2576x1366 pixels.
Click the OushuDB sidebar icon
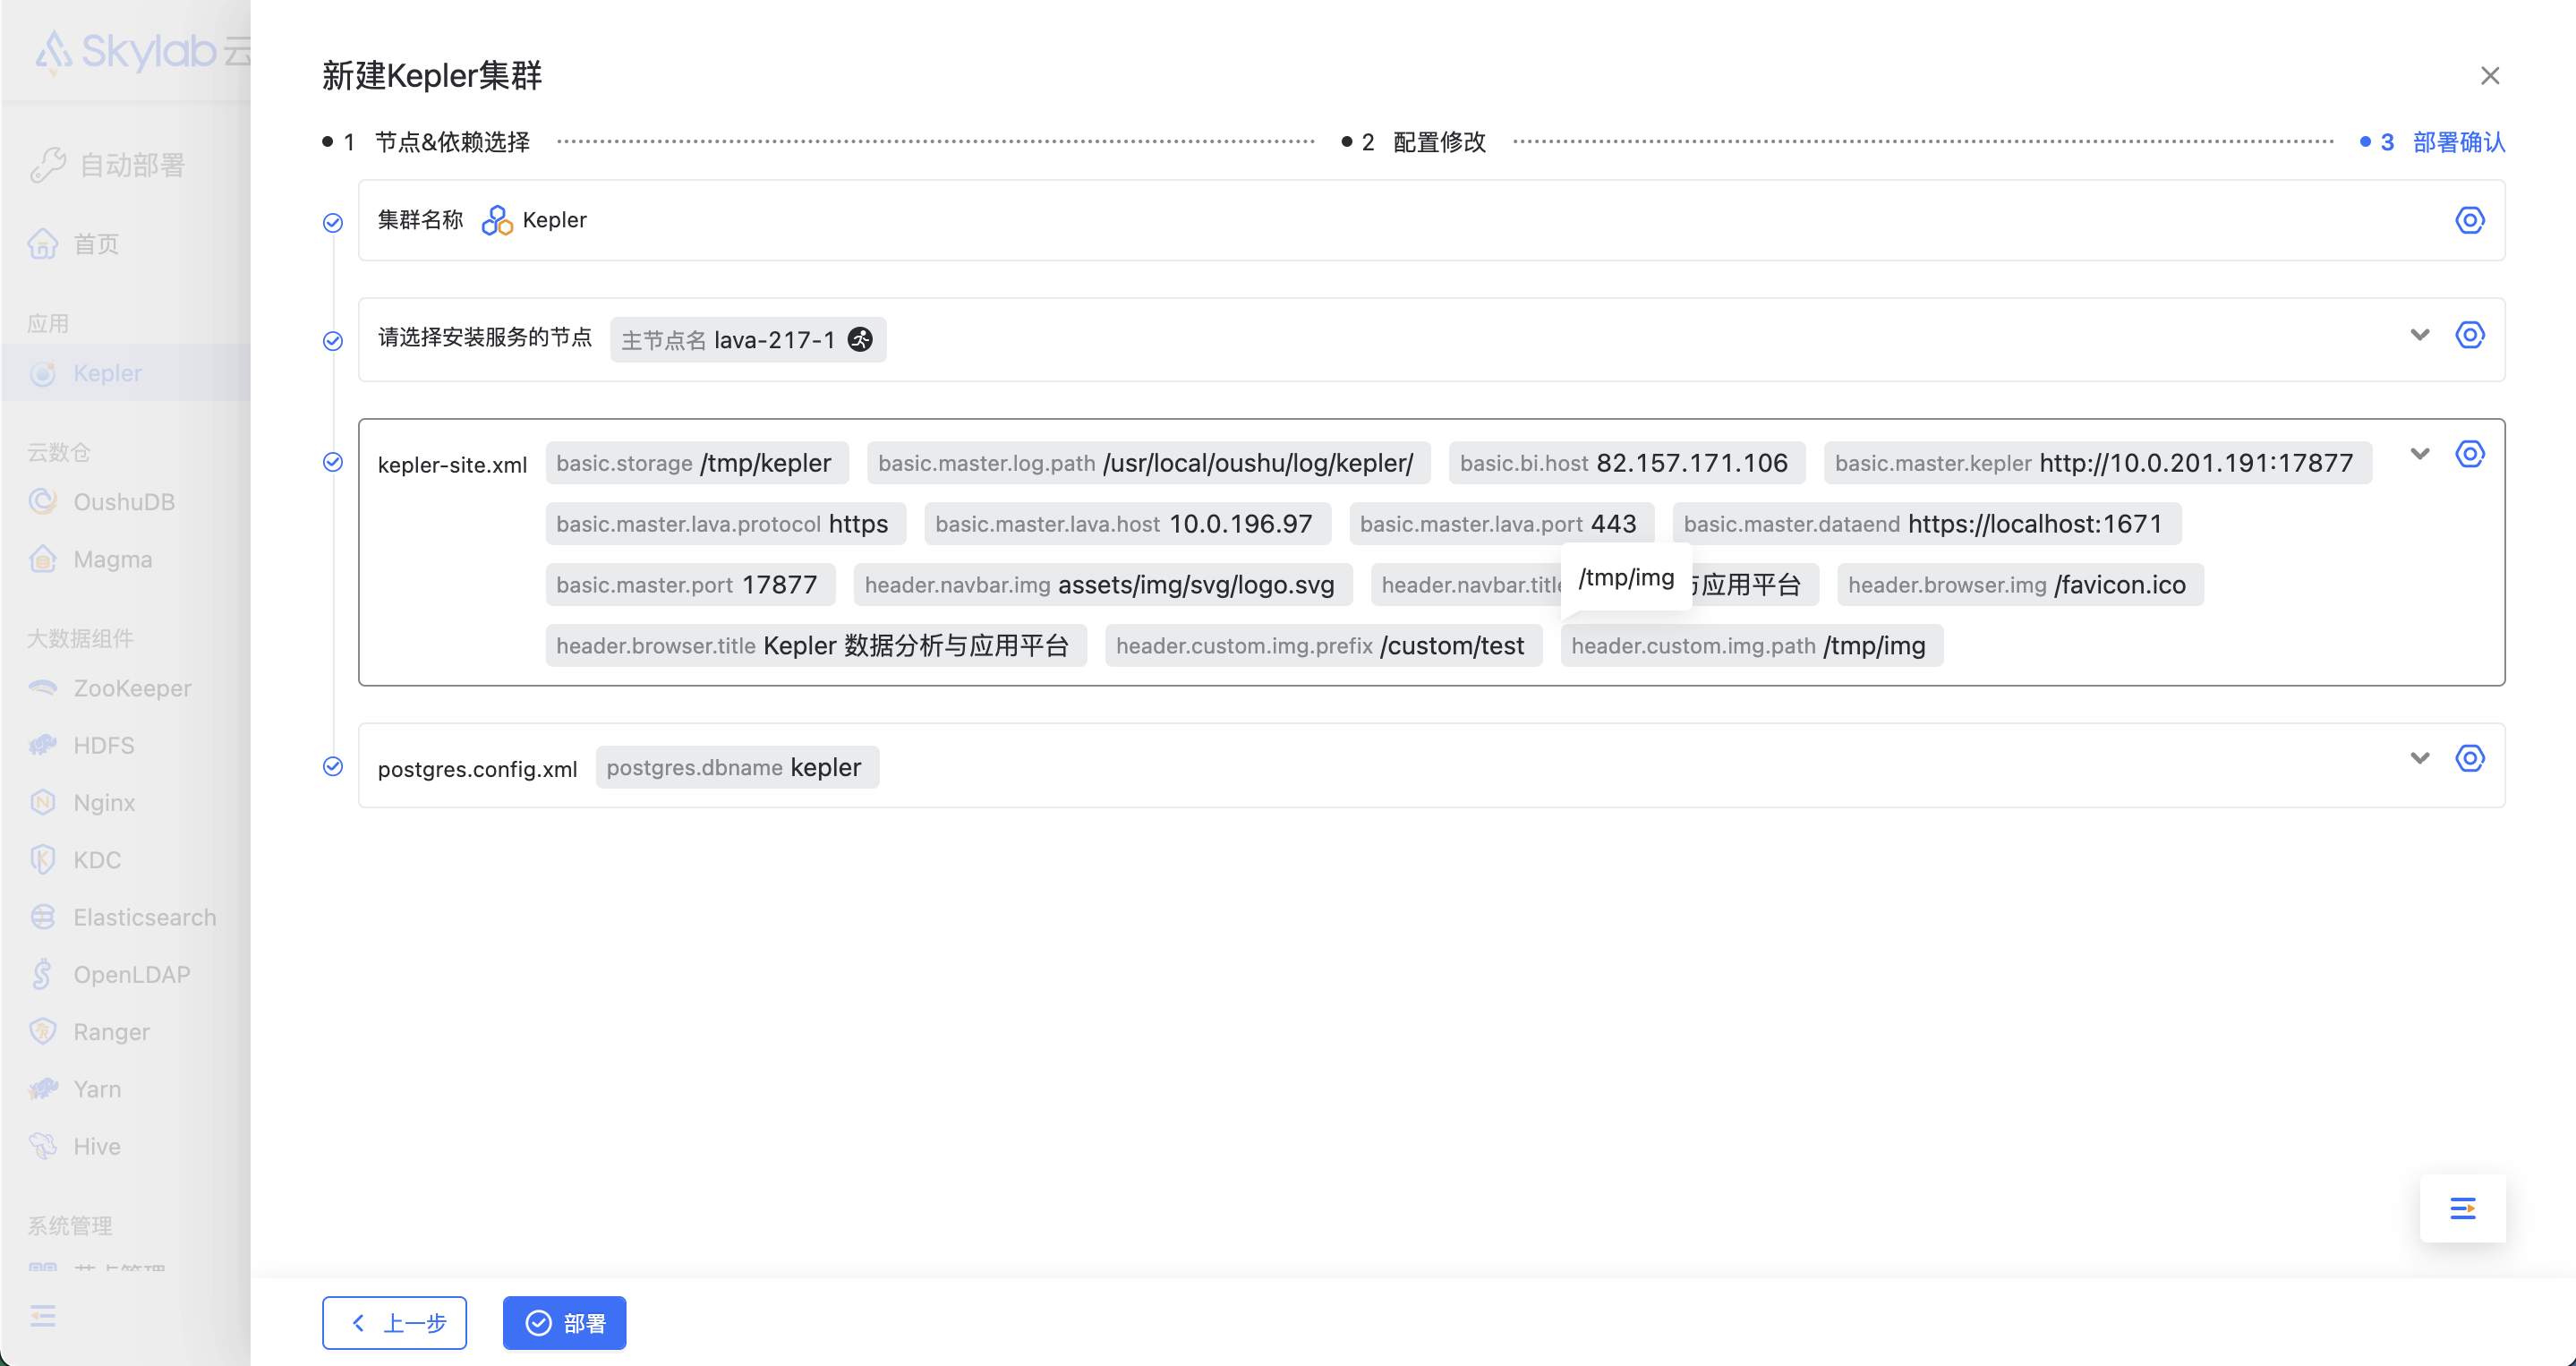point(43,501)
